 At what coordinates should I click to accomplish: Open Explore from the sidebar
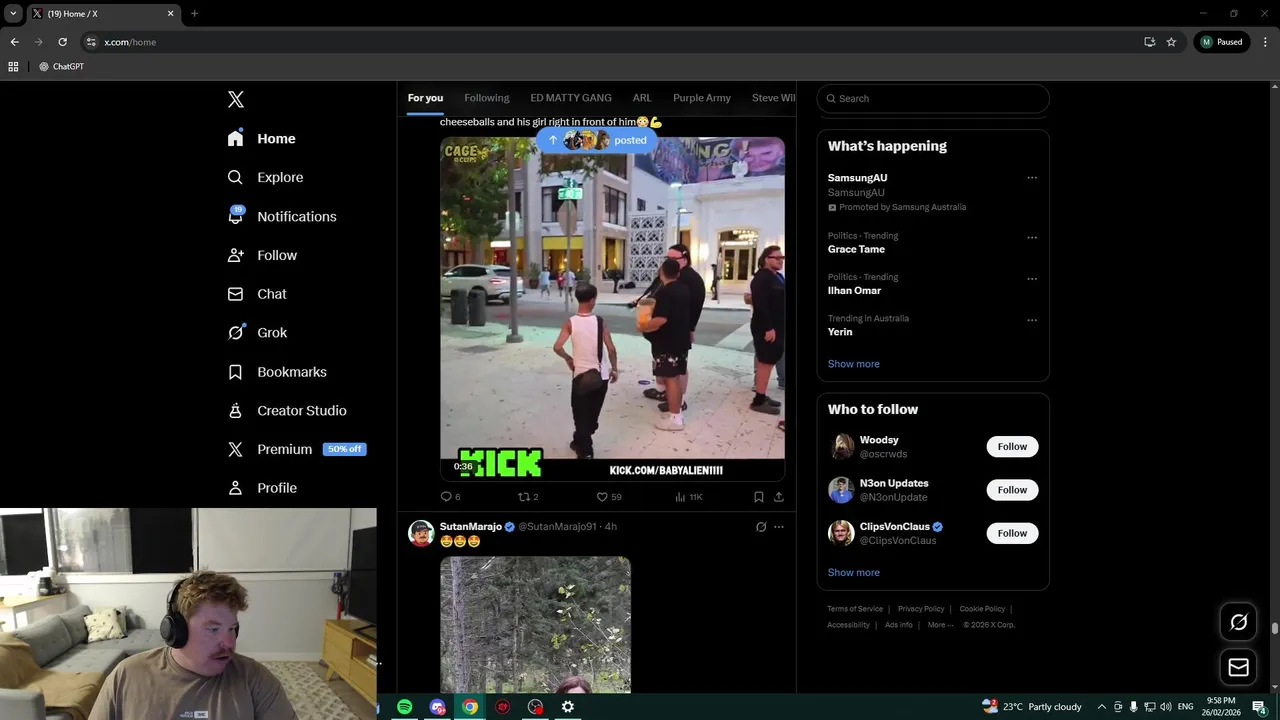[x=266, y=177]
